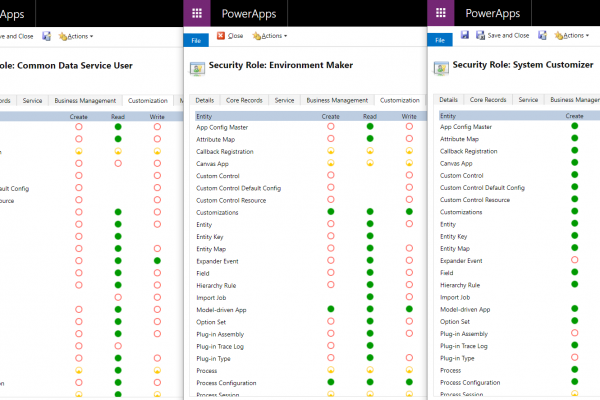Click Expander Event entity in Environment Maker
The width and height of the screenshot is (600, 400).
click(217, 261)
